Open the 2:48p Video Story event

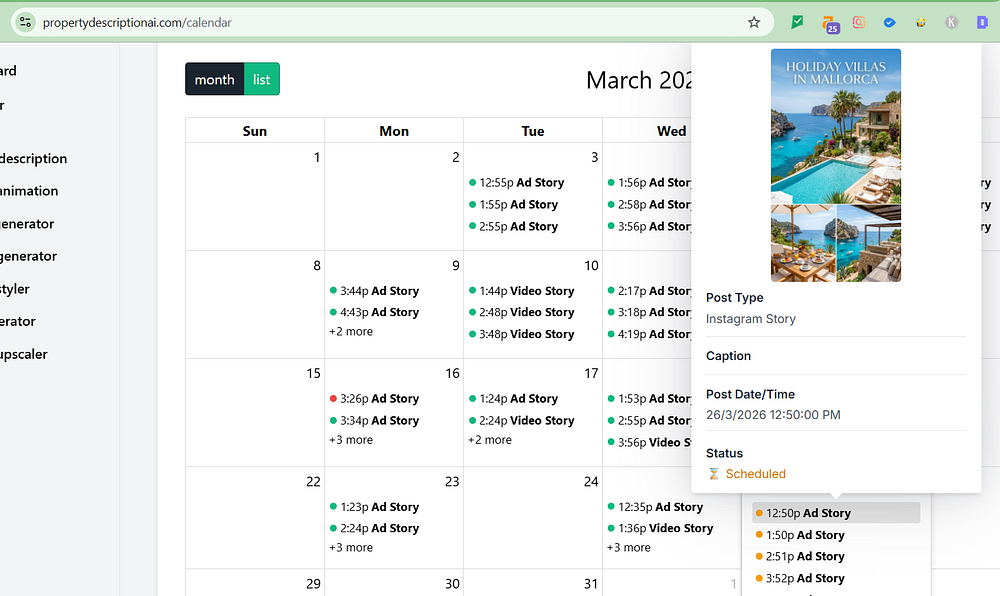point(521,312)
